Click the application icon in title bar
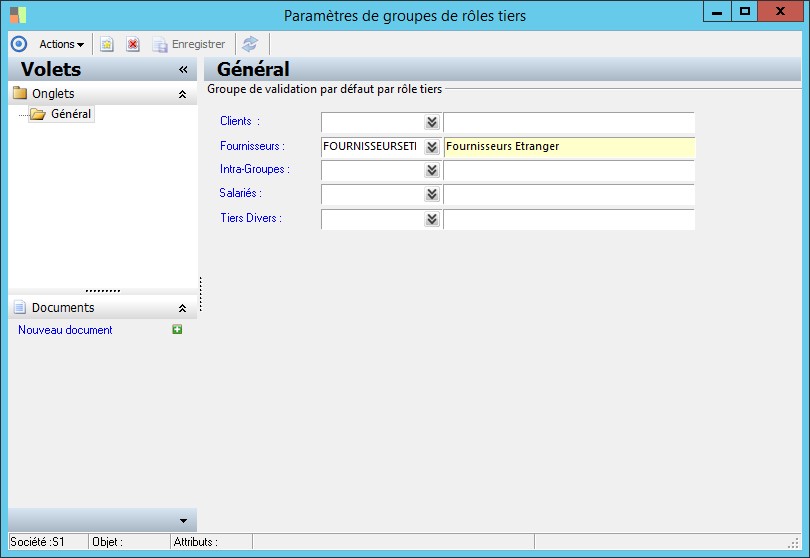This screenshot has width=810, height=558. tap(18, 15)
